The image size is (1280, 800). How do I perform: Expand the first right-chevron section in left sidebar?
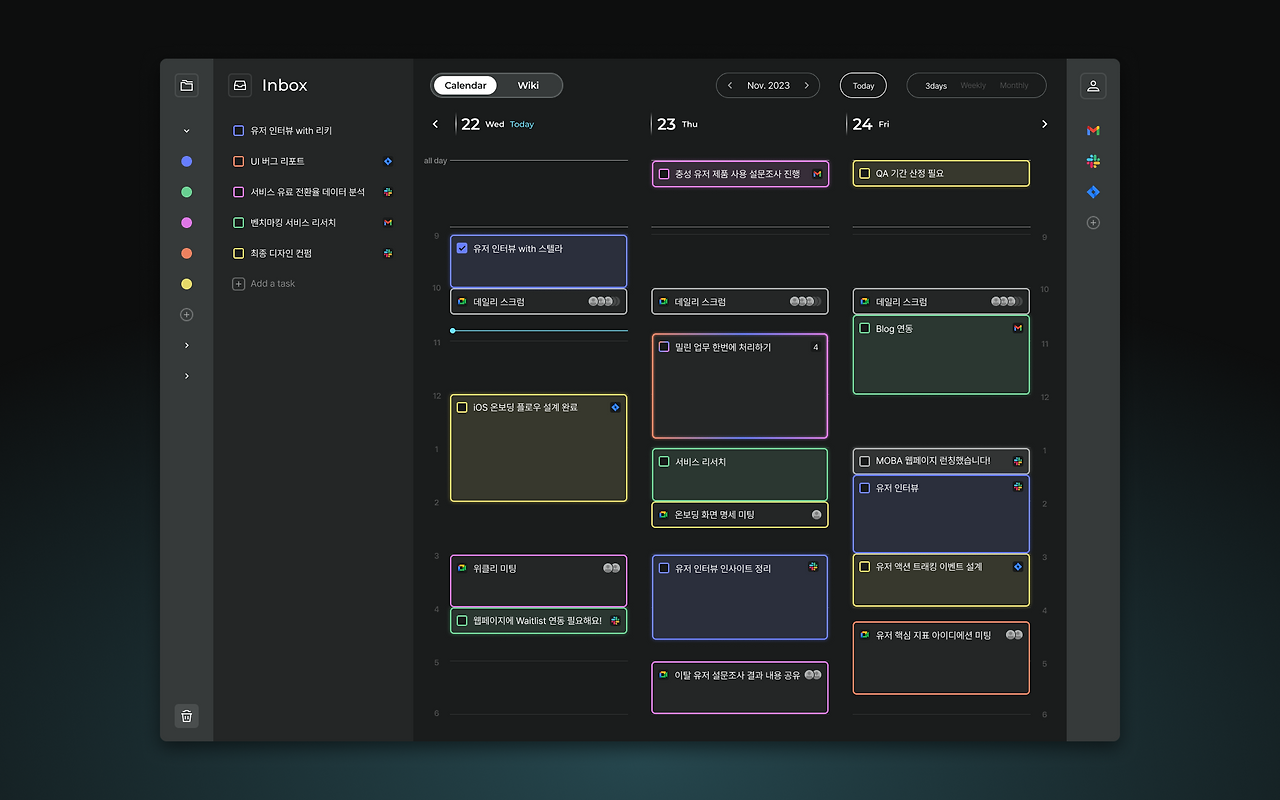[186, 346]
